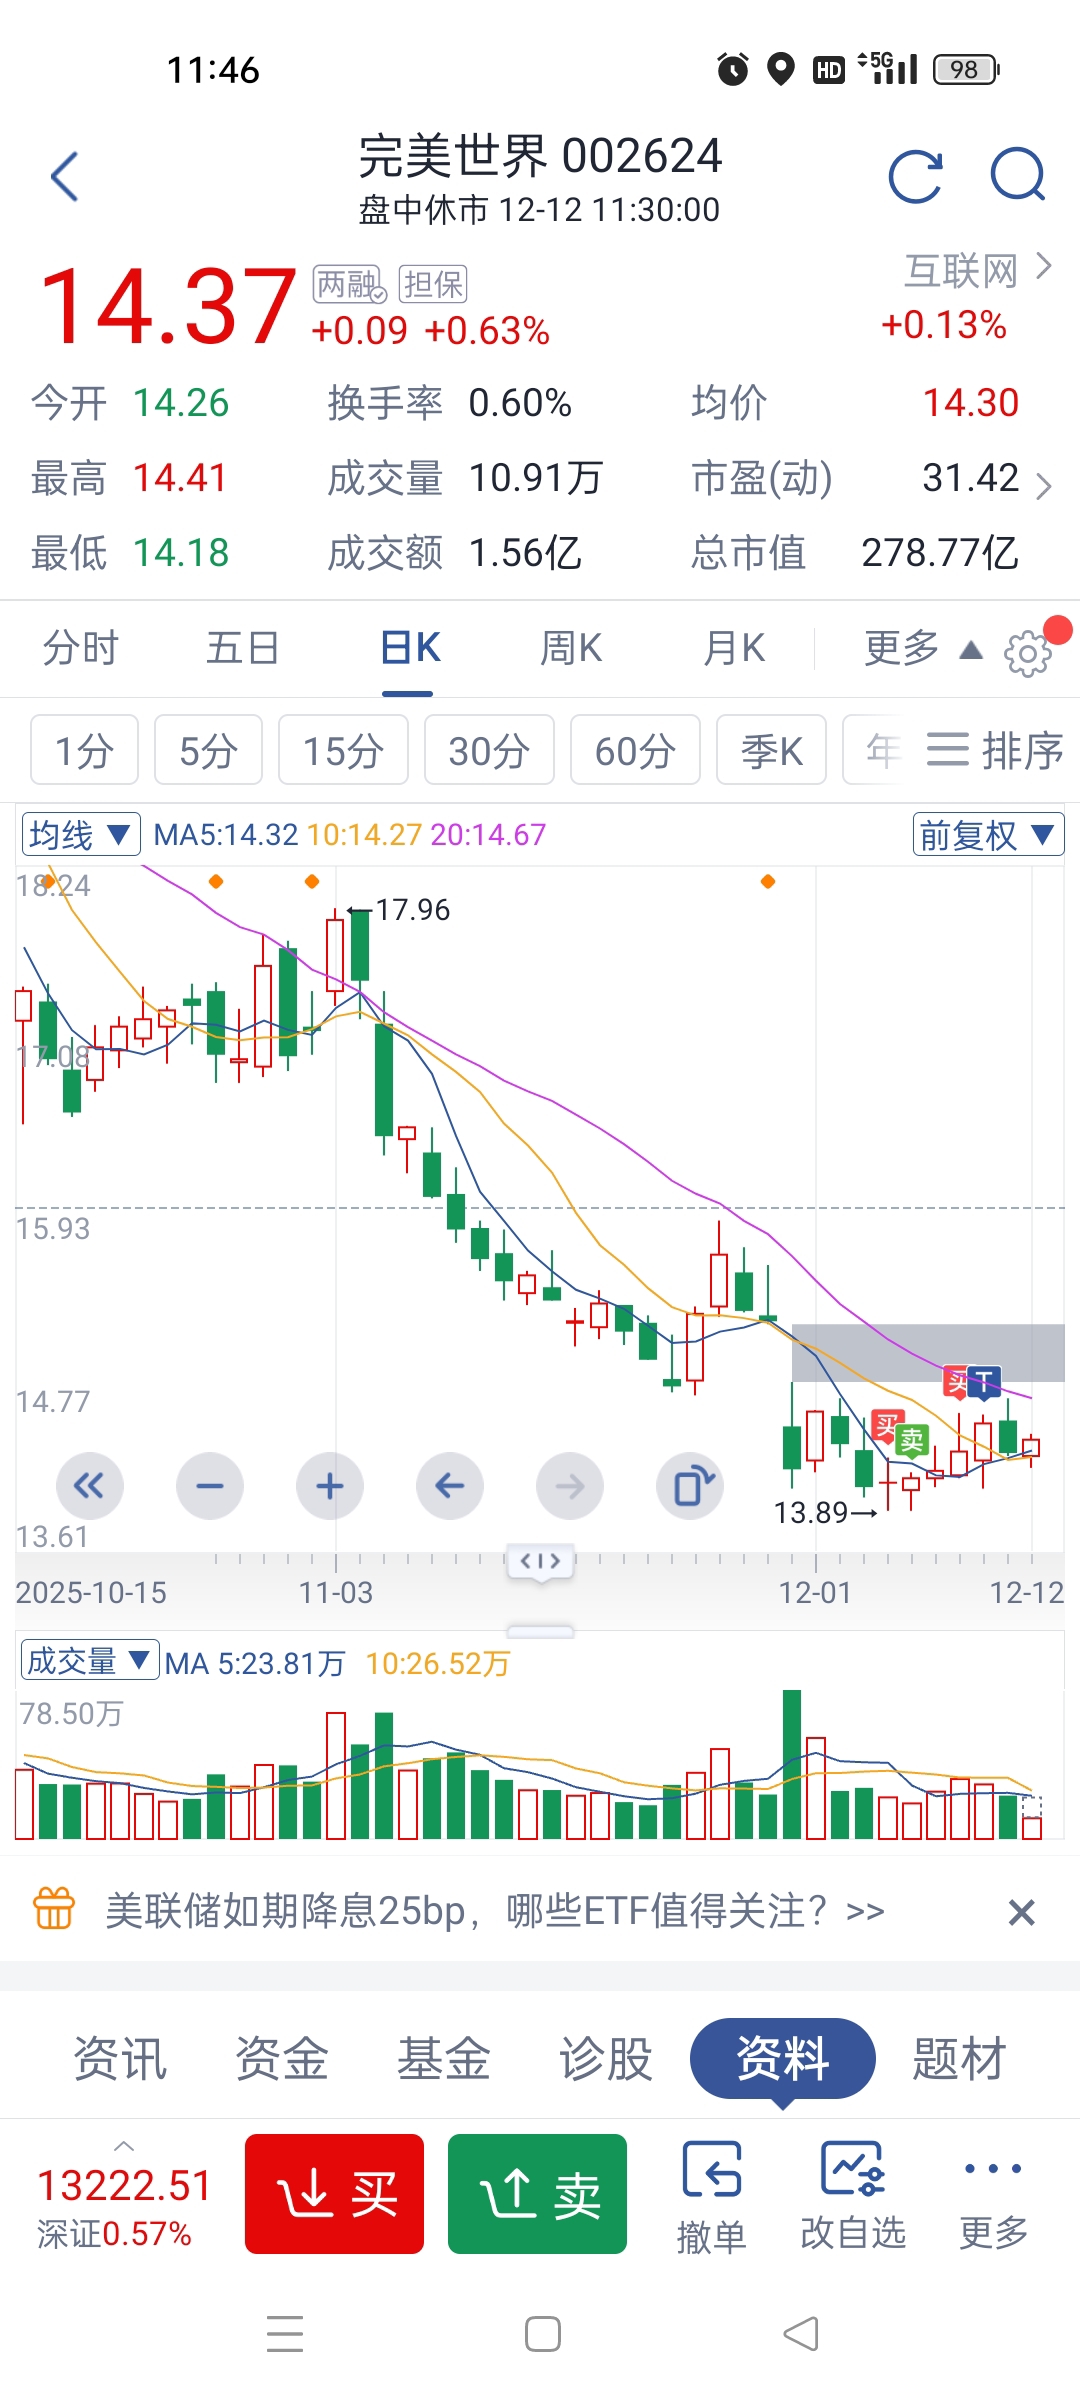Open chart settings gear icon
Screen dimensions: 1080x2400
pyautogui.click(x=1028, y=654)
